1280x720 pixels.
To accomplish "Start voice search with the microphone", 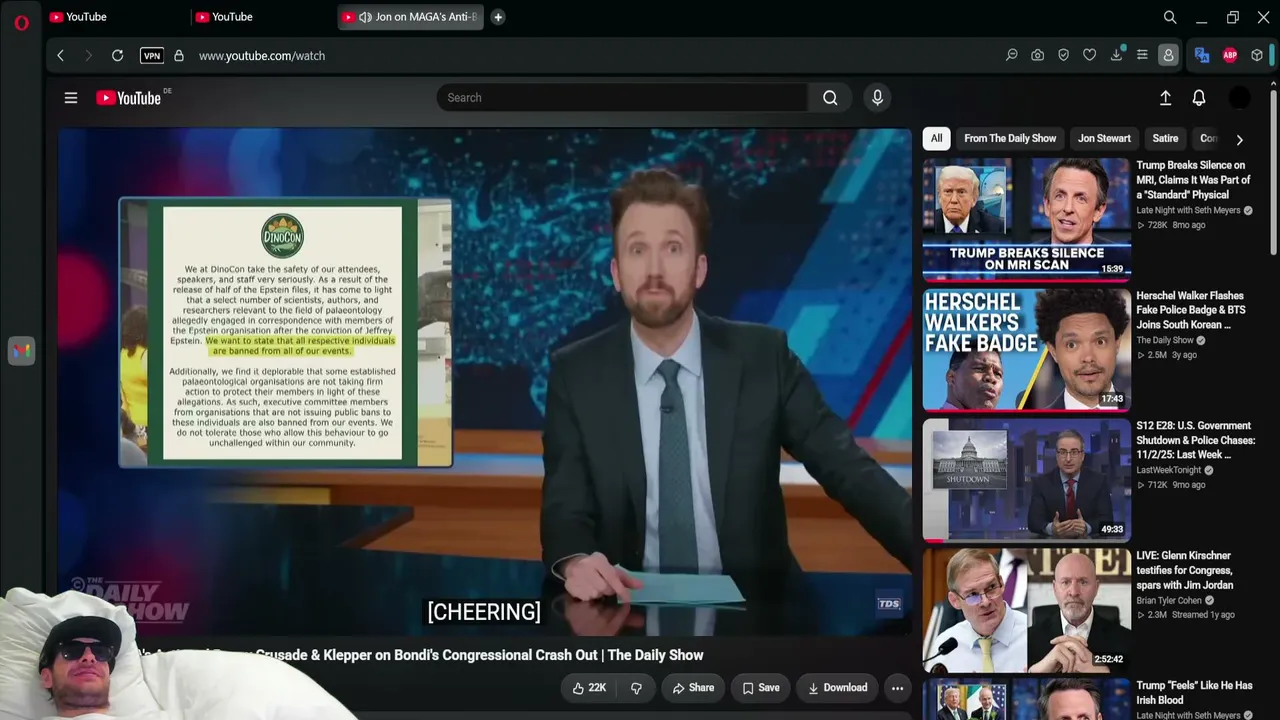I will [877, 98].
